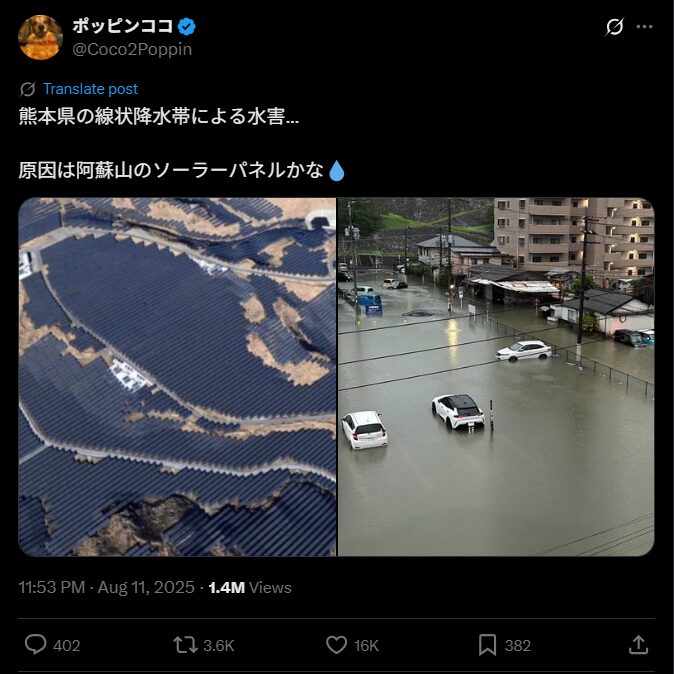
Task: Click the display name ポッピンココ
Action: [123, 26]
